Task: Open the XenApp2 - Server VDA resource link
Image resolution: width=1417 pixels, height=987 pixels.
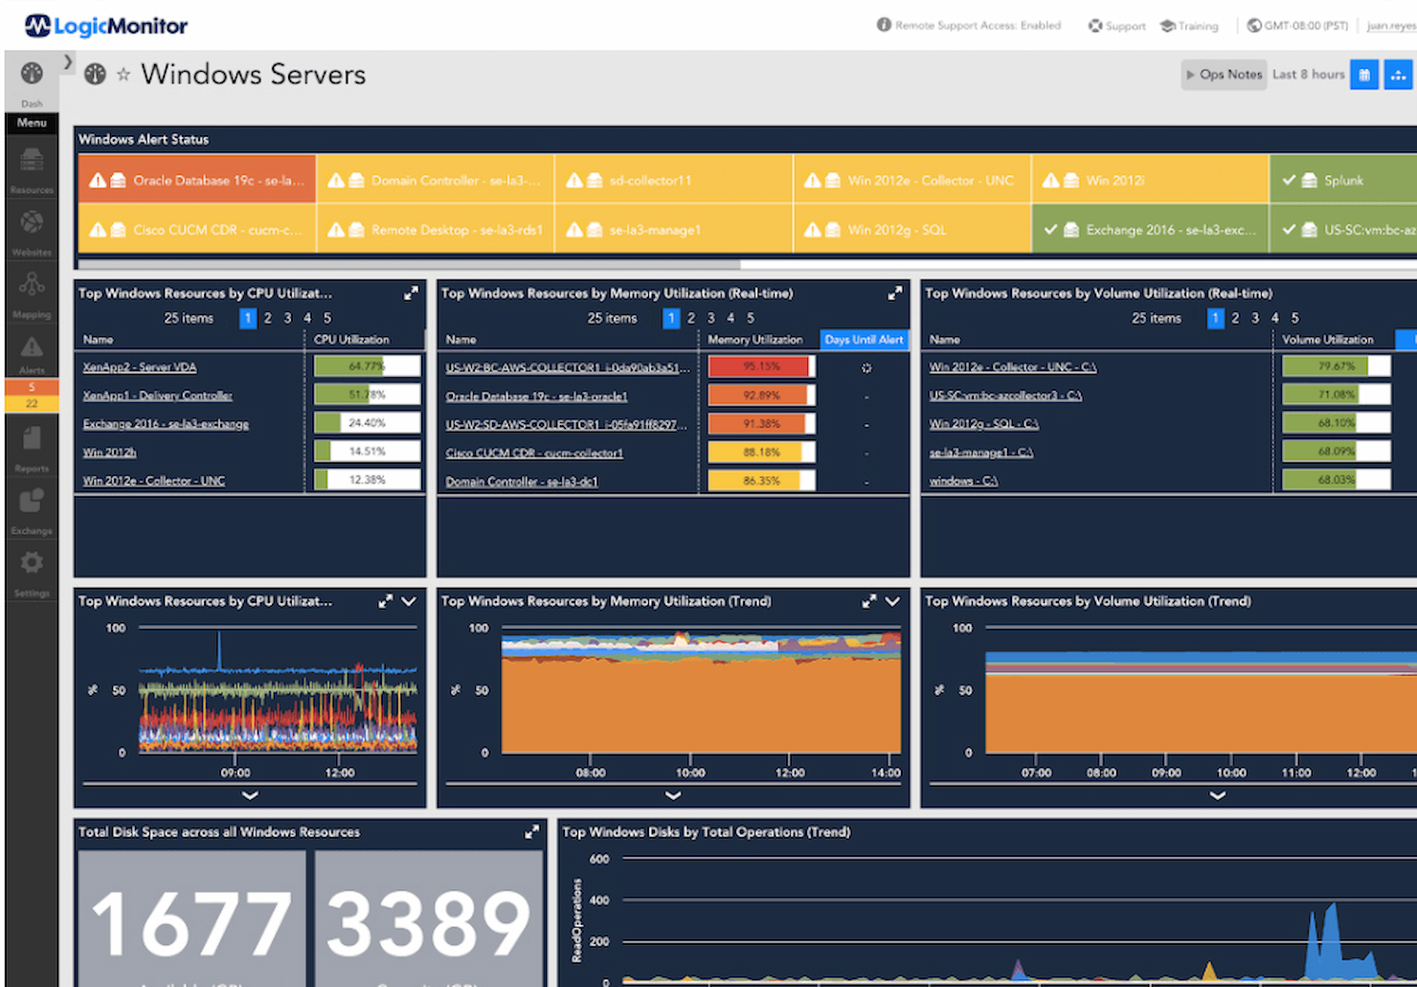Action: (139, 366)
